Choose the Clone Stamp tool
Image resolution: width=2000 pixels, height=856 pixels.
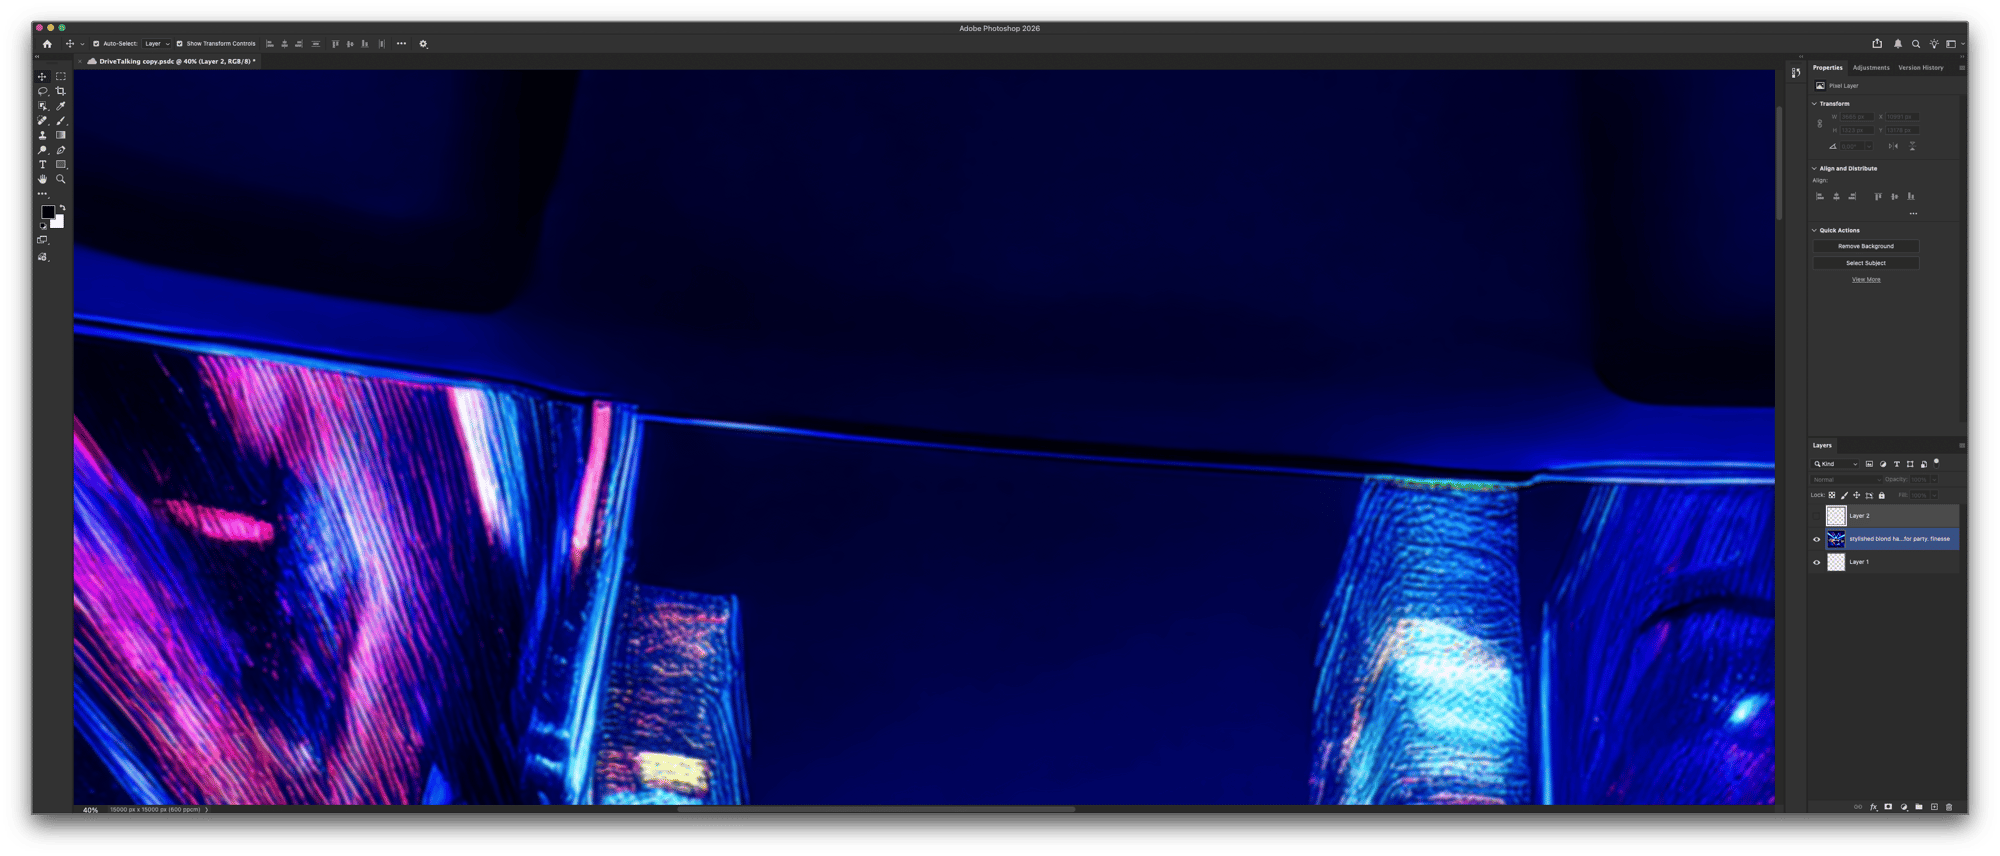point(42,135)
